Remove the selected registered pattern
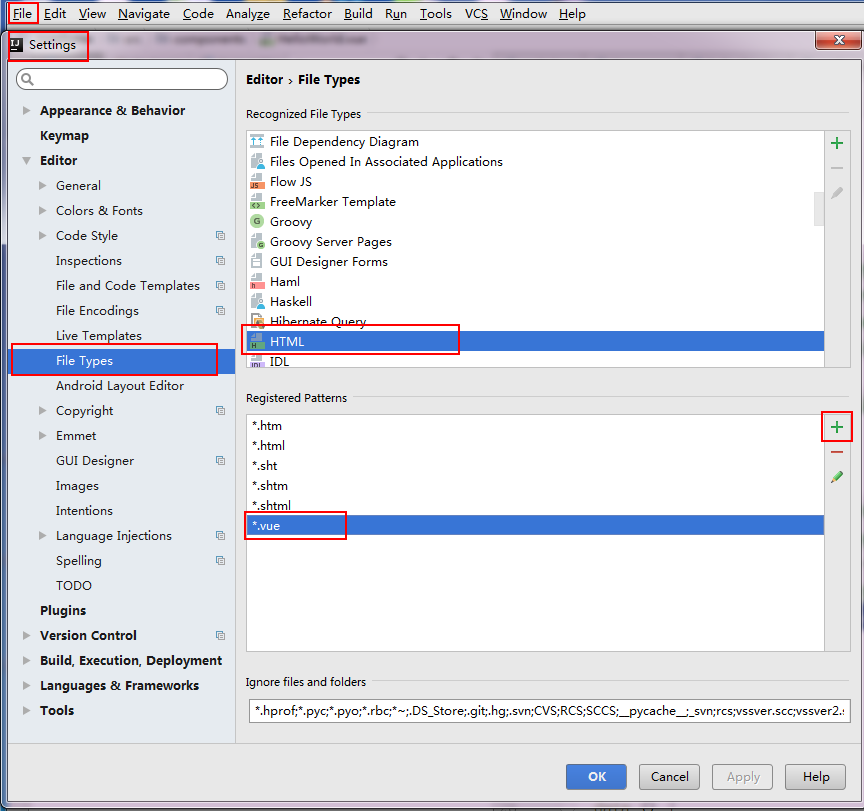The image size is (864, 811). tap(837, 452)
